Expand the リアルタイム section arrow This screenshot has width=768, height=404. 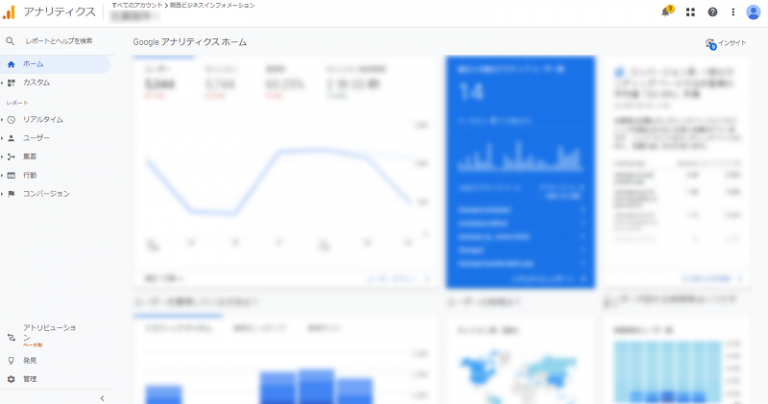[x=2, y=119]
